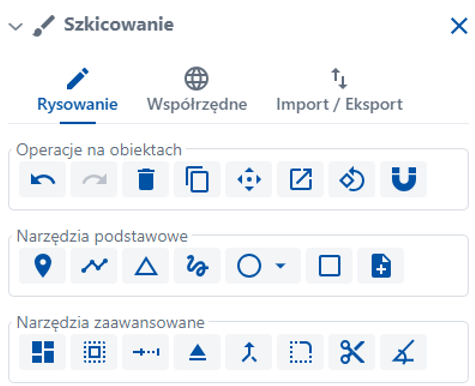Image resolution: width=475 pixels, height=386 pixels.
Task: Select the triangle polygon drawing tool
Action: [x=146, y=266]
